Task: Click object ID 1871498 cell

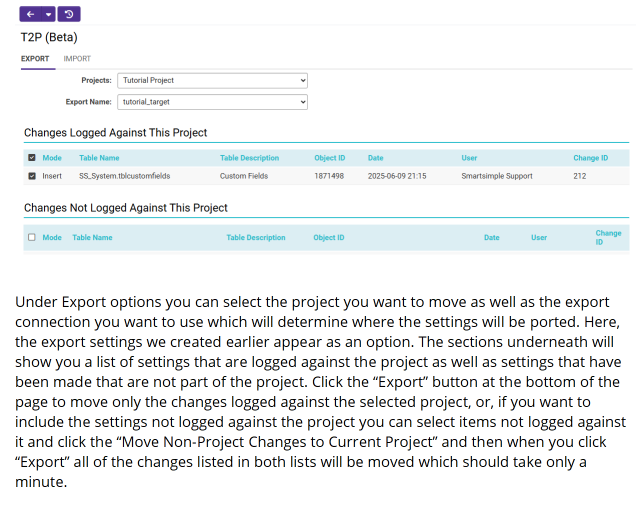Action: click(329, 176)
